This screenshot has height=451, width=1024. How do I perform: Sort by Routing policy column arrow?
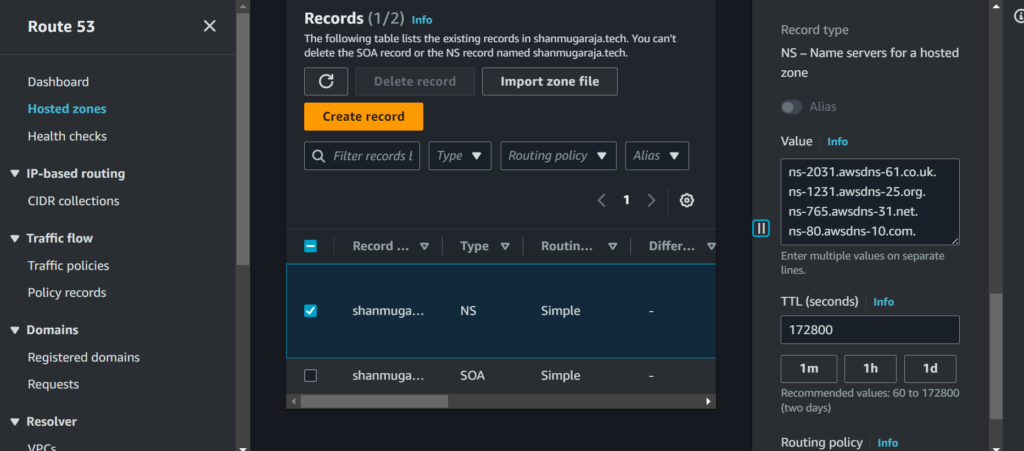(x=613, y=246)
